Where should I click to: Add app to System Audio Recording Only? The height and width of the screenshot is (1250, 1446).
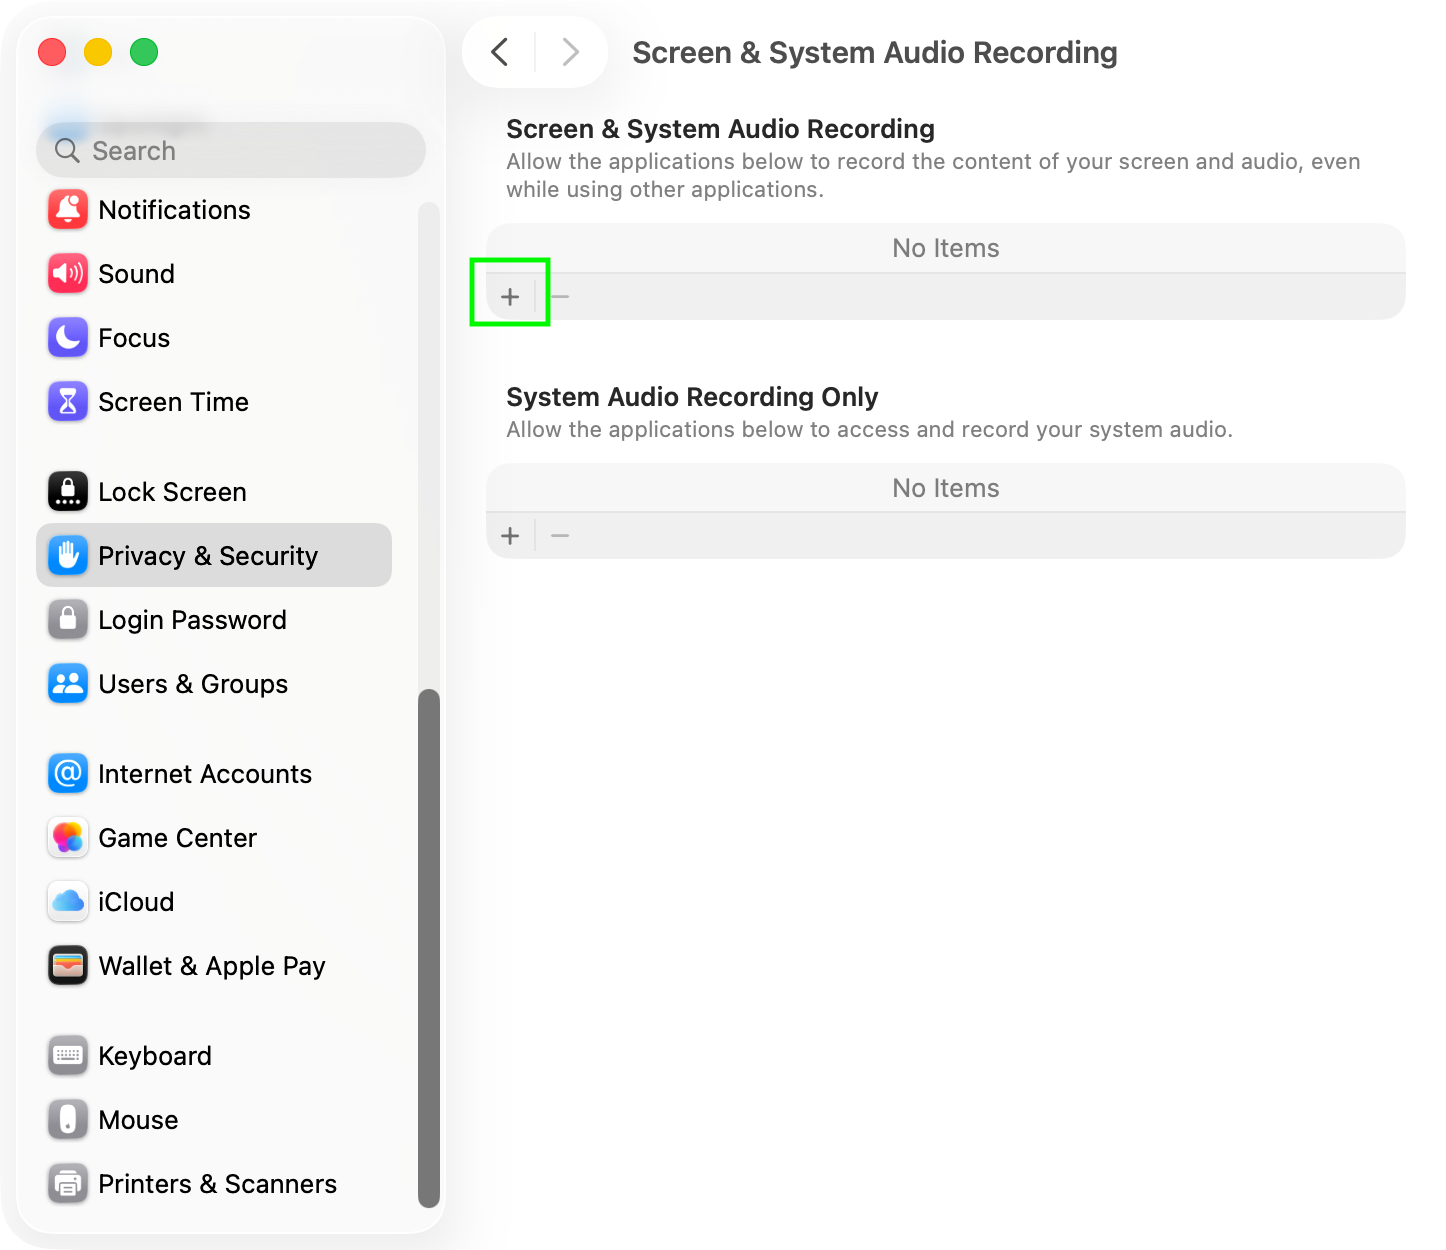click(510, 536)
